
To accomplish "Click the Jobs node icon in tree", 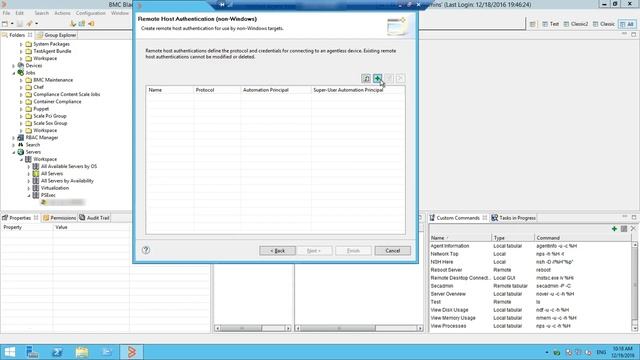I will [21, 73].
